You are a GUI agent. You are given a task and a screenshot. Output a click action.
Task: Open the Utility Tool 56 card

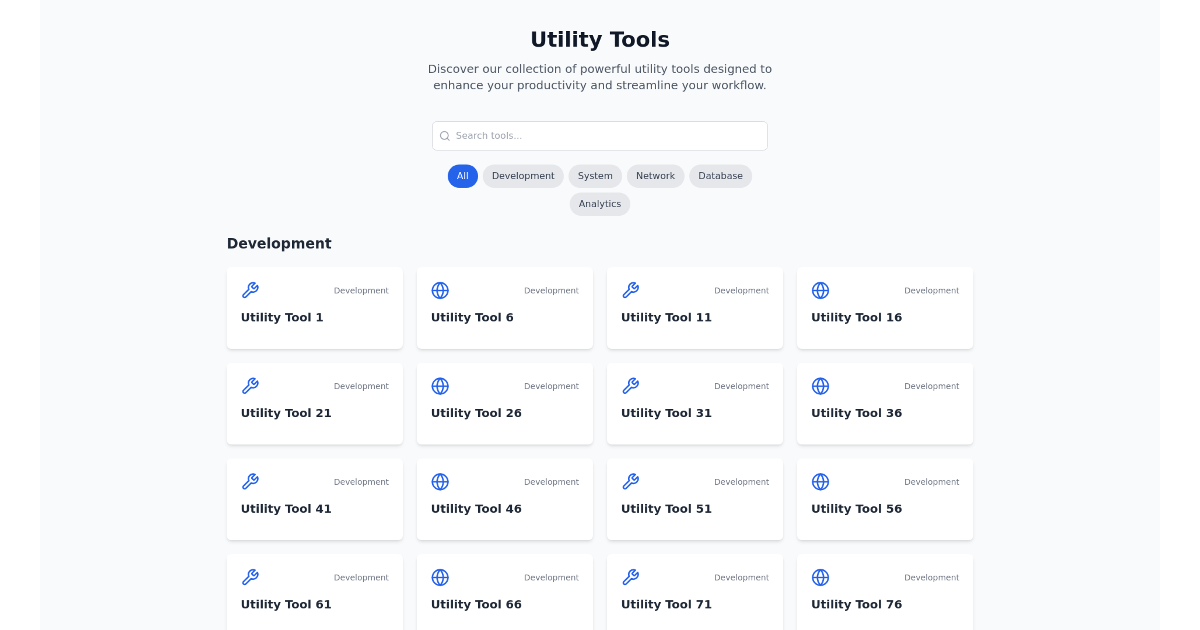click(x=884, y=499)
